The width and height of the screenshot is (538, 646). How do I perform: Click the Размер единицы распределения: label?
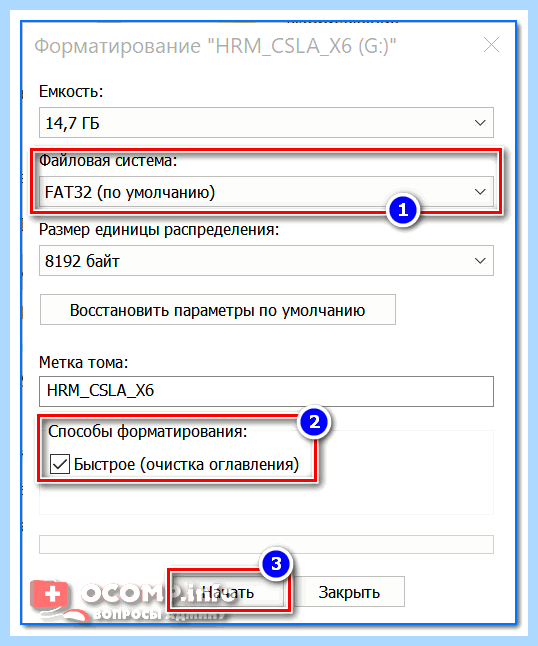click(159, 229)
